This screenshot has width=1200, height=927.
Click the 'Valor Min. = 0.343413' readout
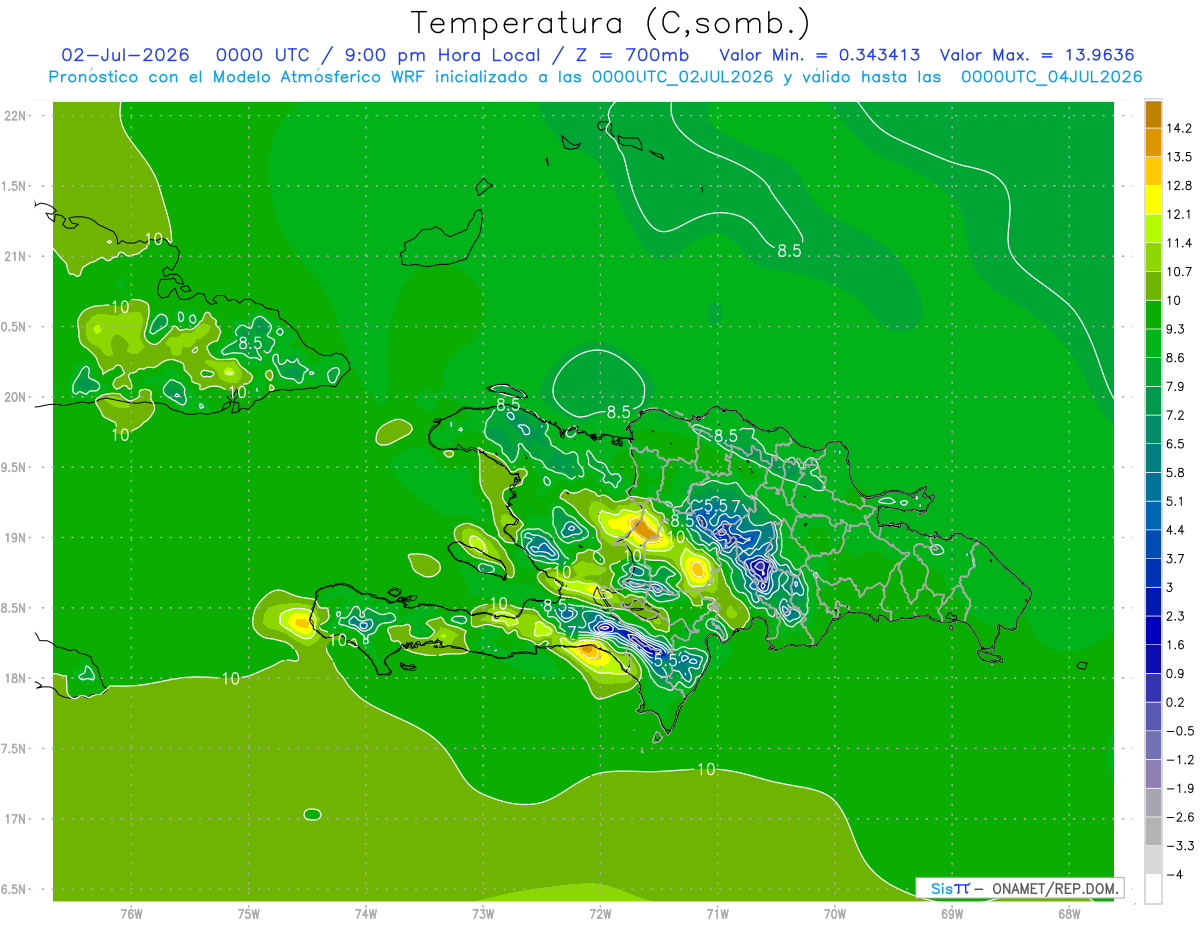click(819, 54)
